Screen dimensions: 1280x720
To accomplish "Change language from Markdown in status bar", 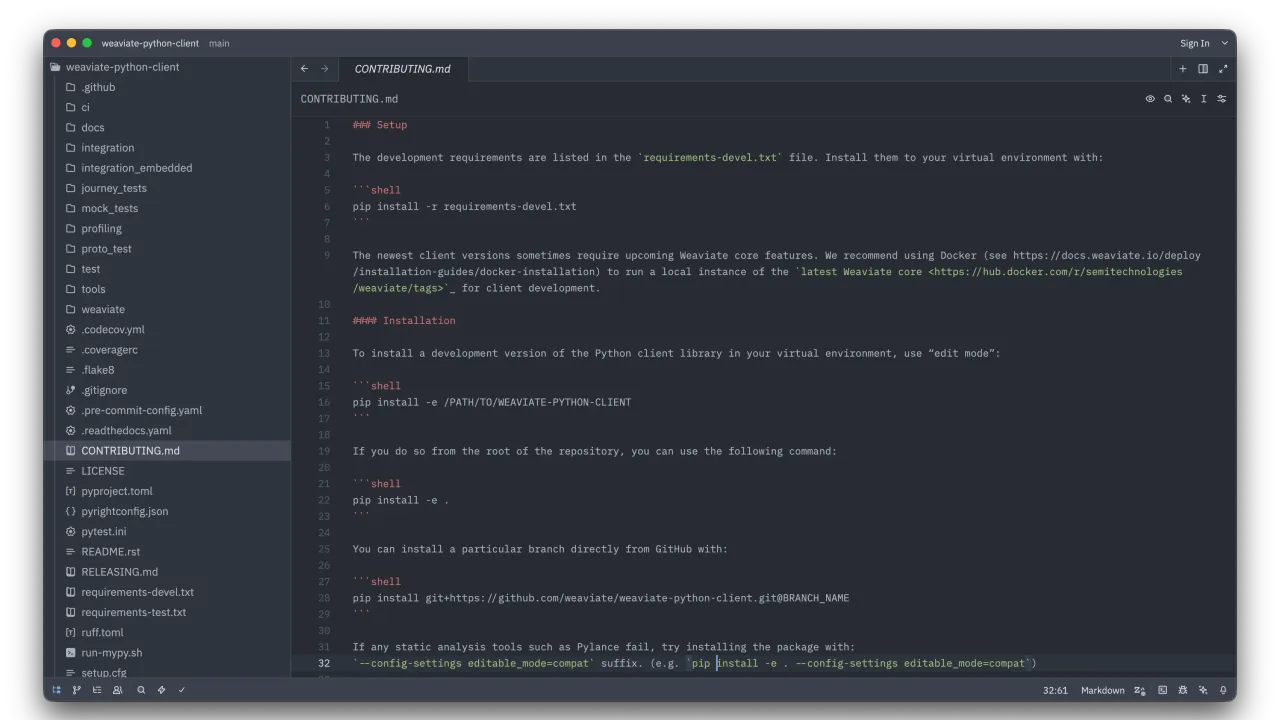I will [1103, 690].
